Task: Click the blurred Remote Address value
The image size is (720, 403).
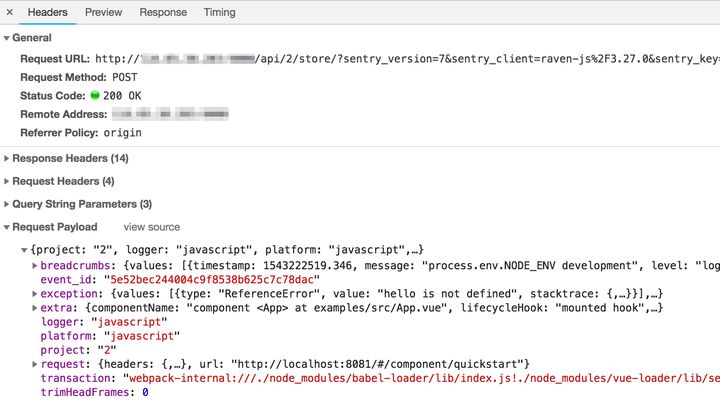Action: (x=170, y=114)
